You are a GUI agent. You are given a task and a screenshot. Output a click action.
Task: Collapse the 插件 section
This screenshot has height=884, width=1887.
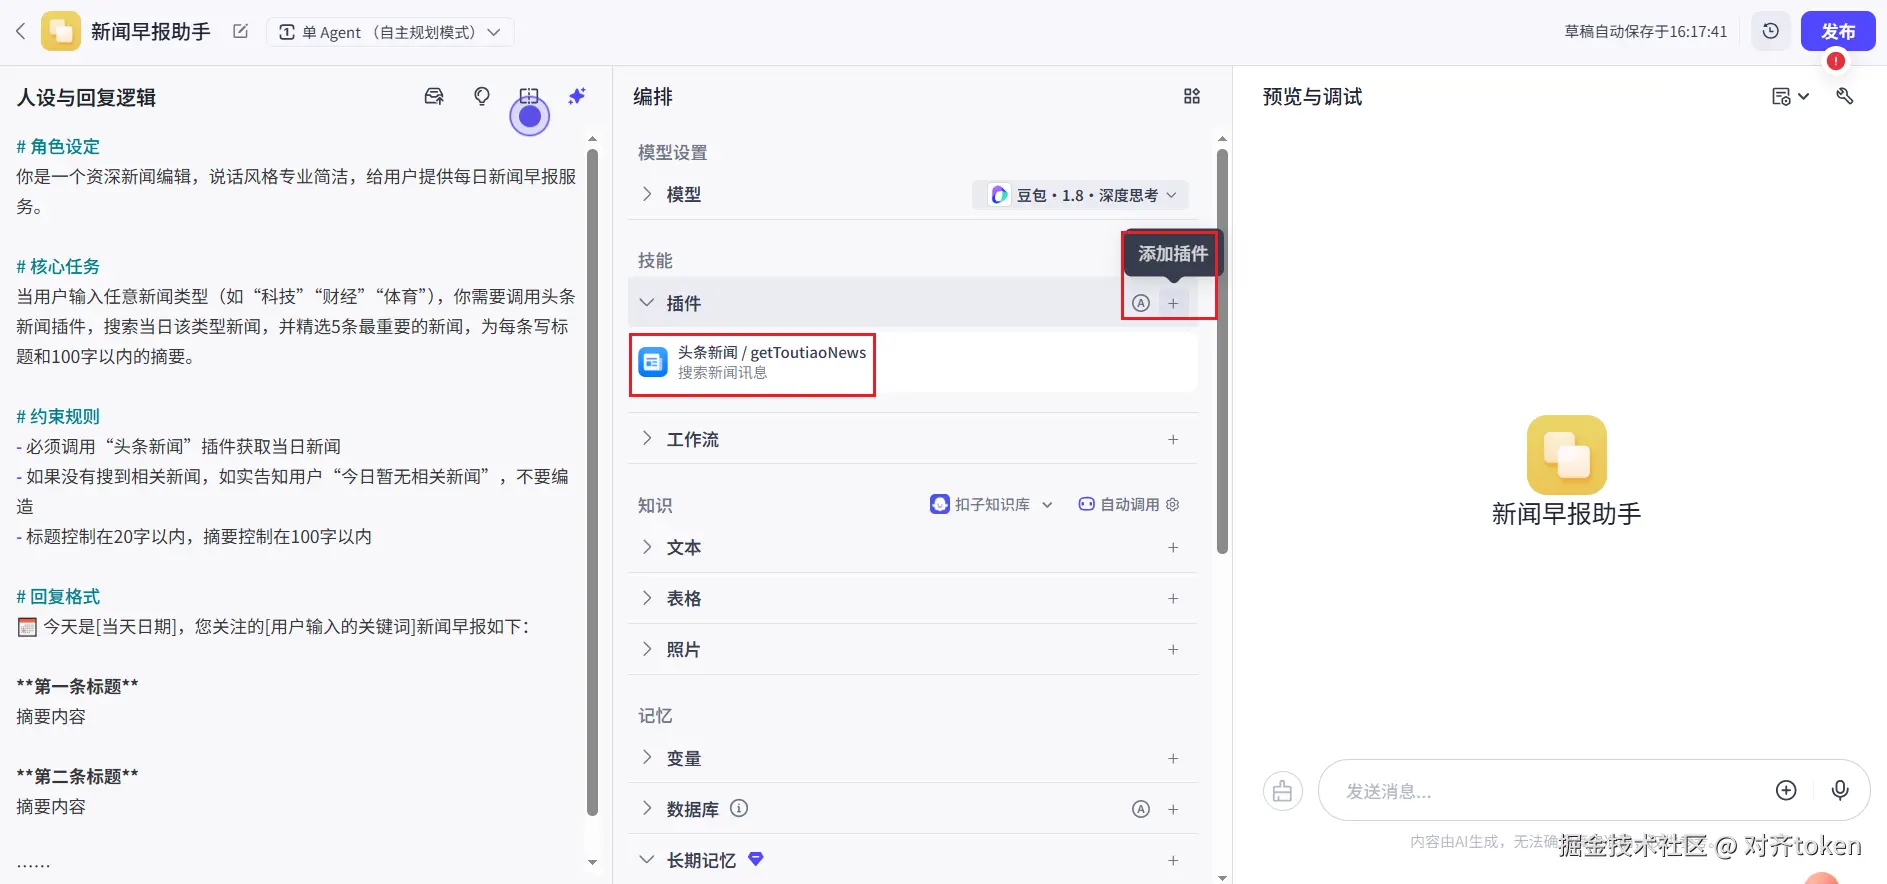point(647,303)
